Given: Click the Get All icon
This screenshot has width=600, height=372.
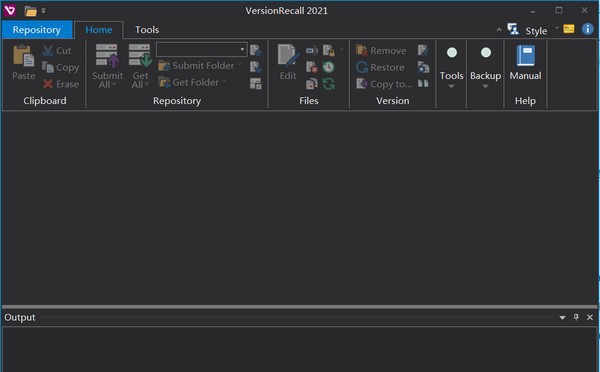Looking at the screenshot, I should [140, 55].
